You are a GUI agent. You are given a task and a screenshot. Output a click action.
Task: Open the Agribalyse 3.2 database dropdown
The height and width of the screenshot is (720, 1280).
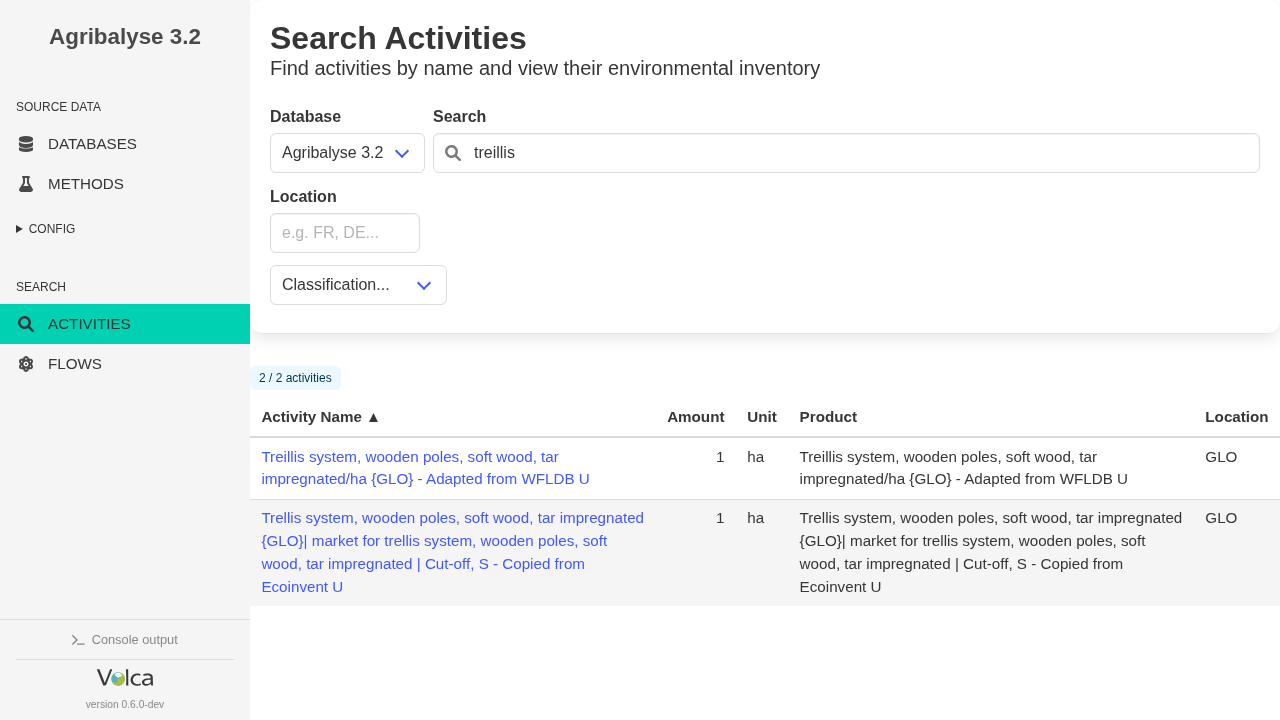347,153
